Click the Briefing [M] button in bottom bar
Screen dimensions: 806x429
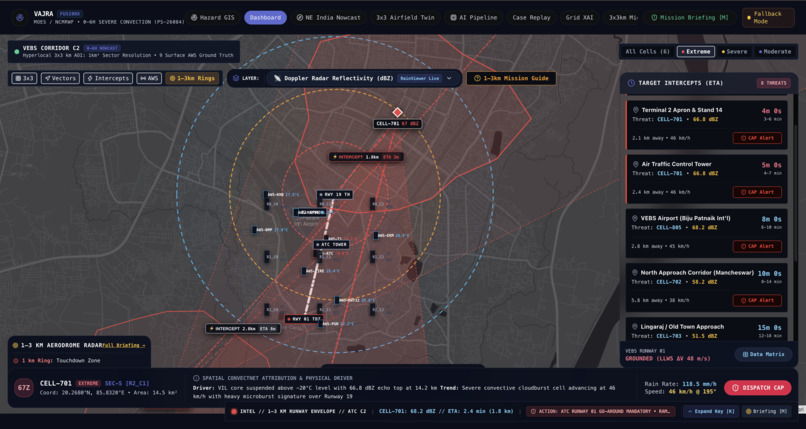[767, 412]
